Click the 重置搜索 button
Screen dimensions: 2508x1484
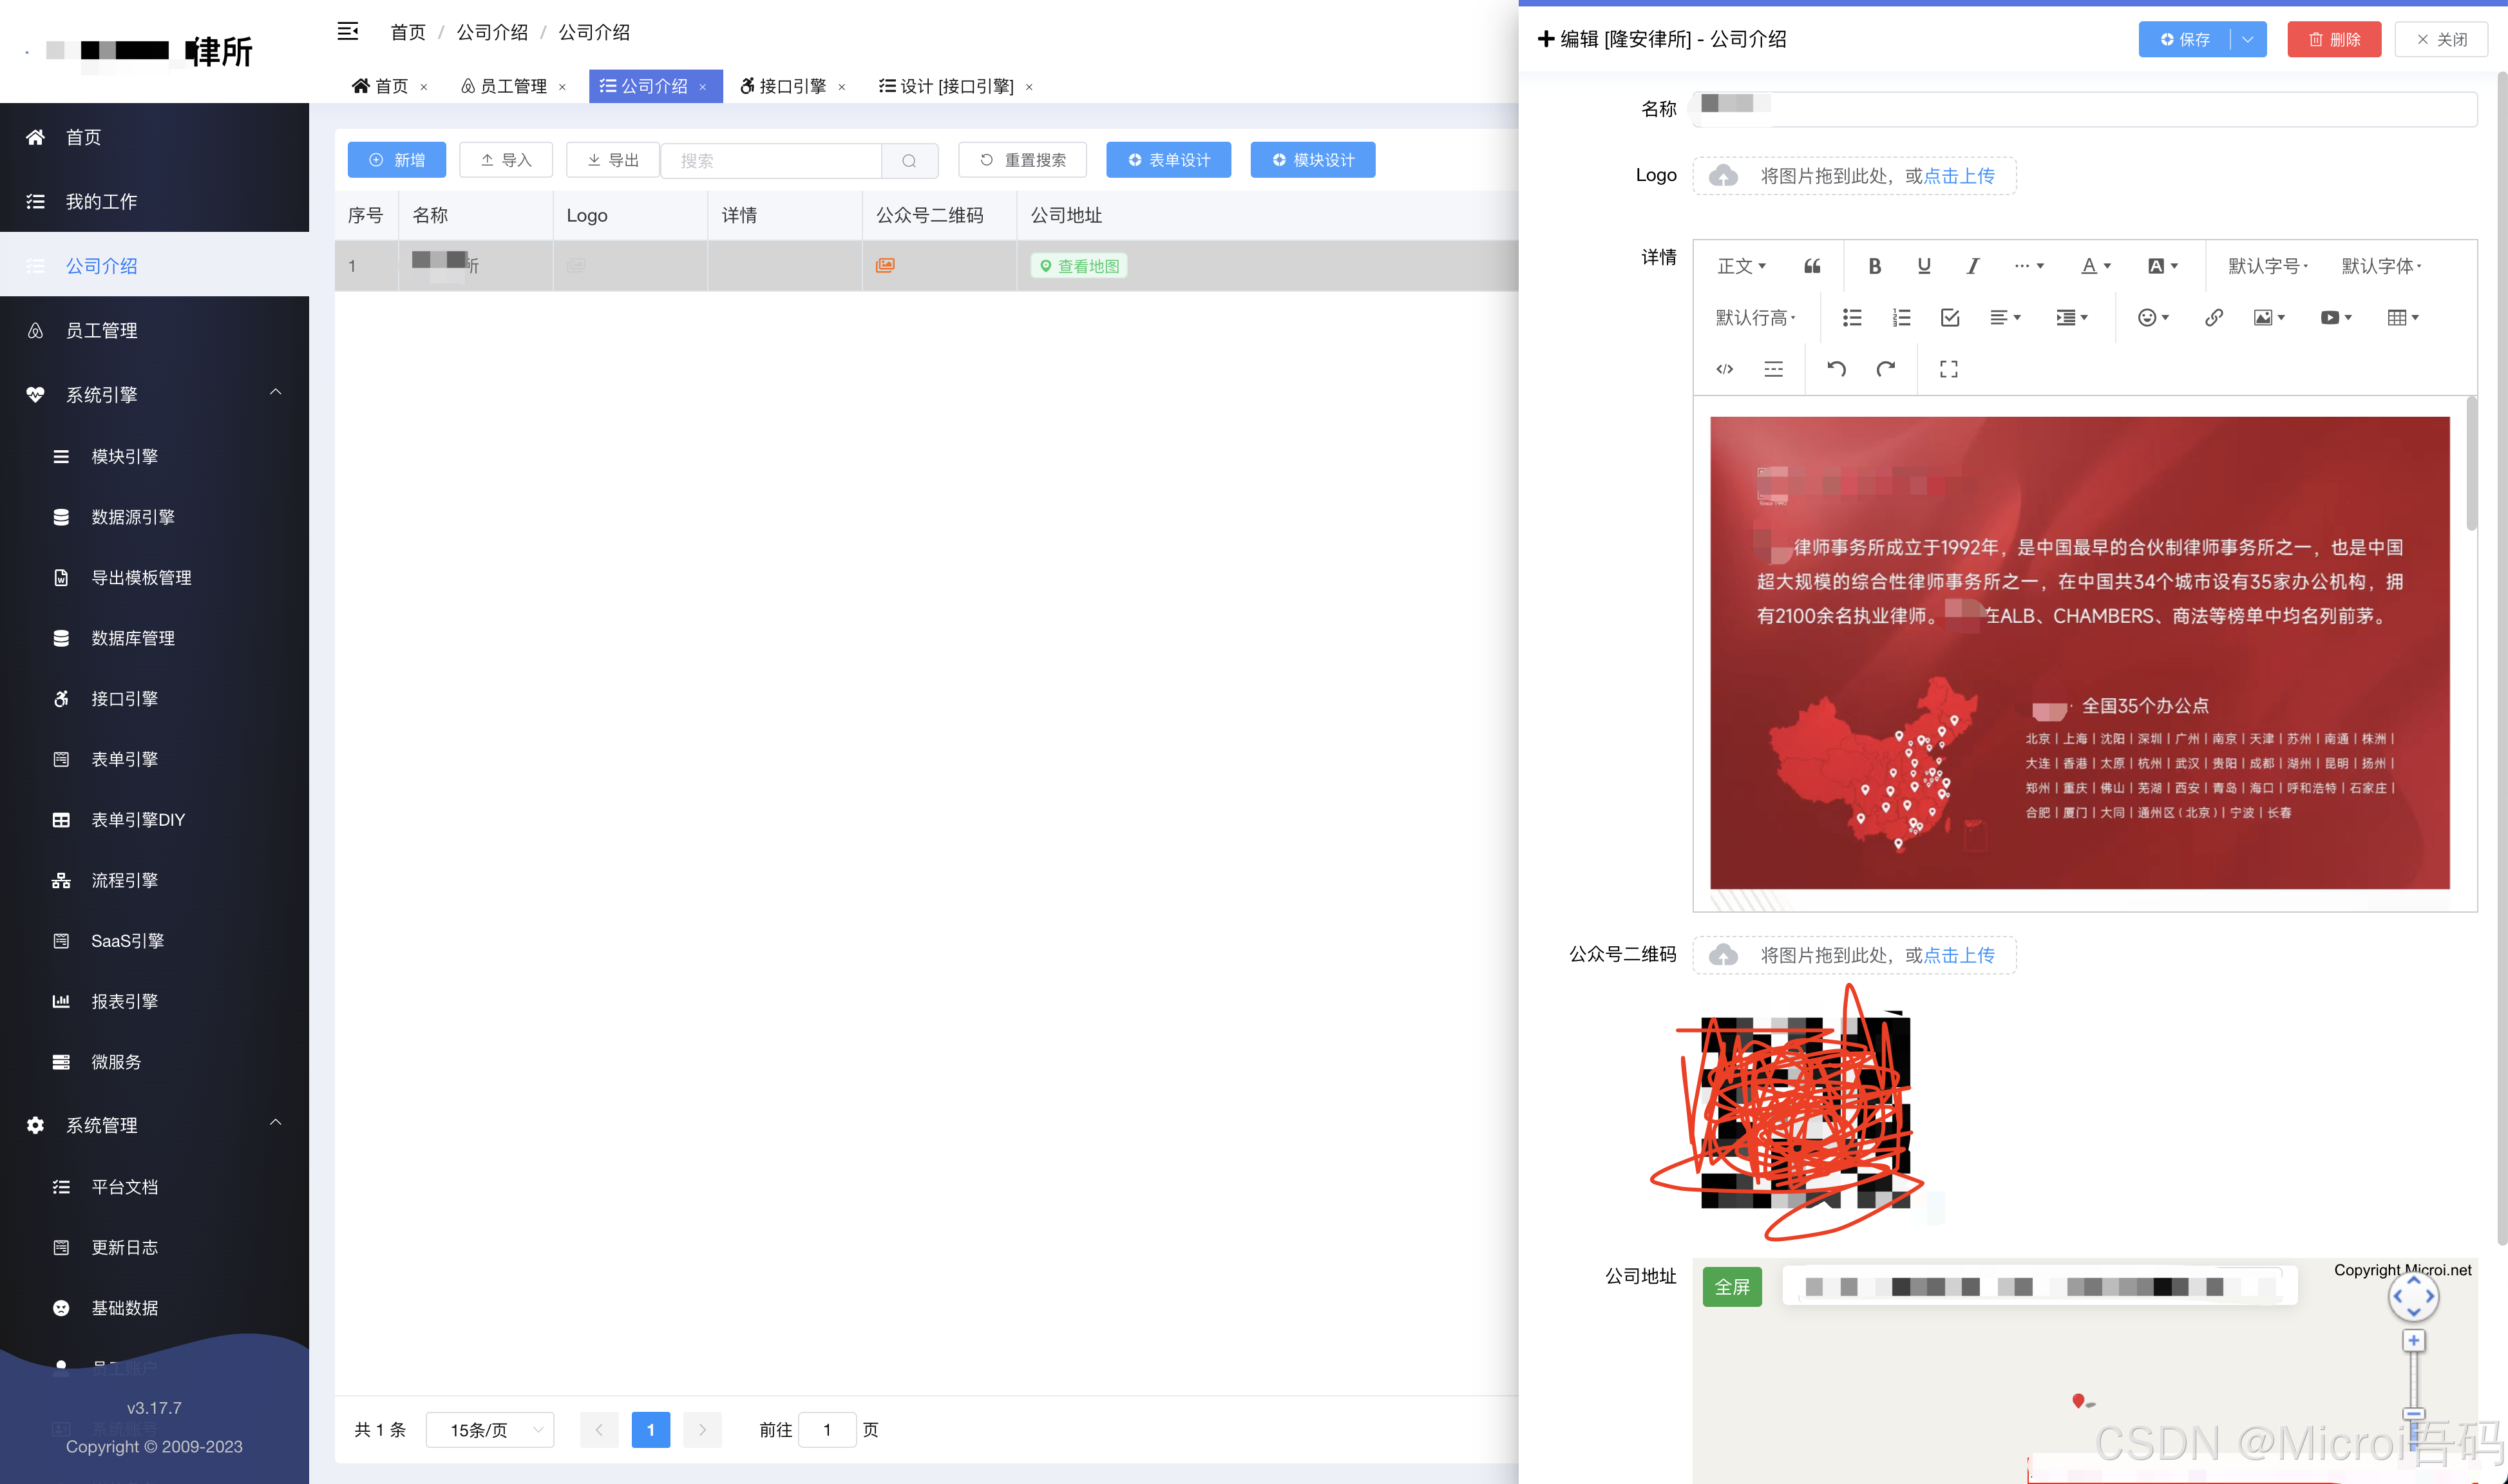[1022, 160]
